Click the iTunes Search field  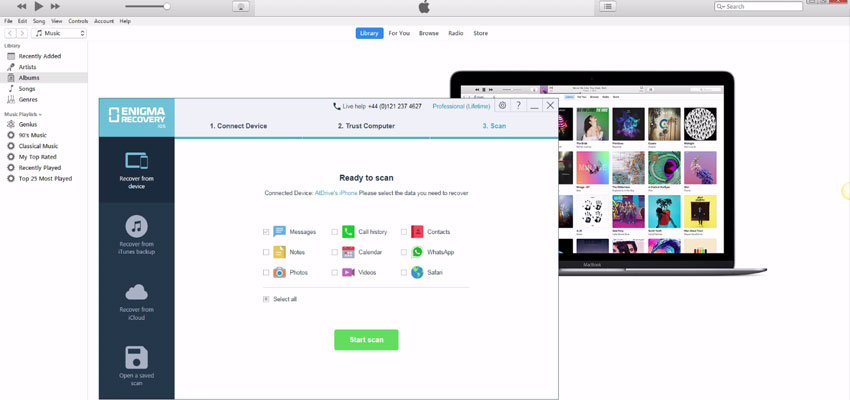click(758, 7)
